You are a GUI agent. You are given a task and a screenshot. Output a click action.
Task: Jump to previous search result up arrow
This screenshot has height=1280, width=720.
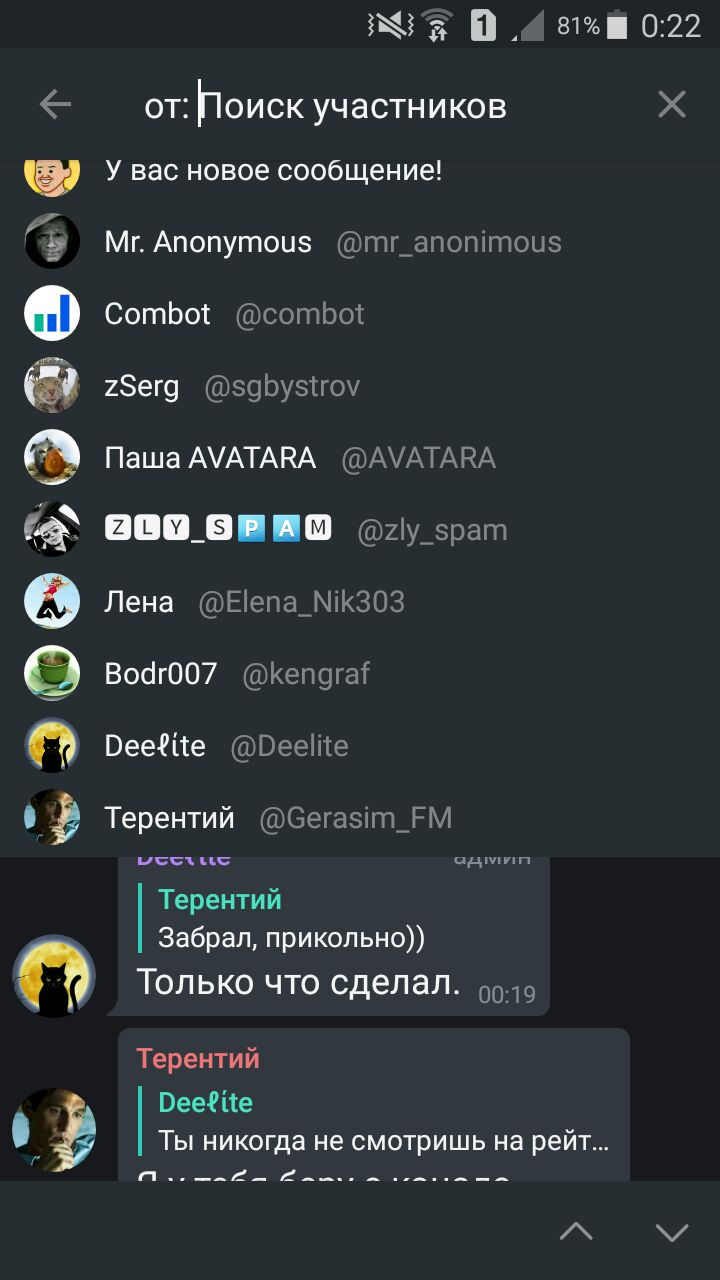576,1231
